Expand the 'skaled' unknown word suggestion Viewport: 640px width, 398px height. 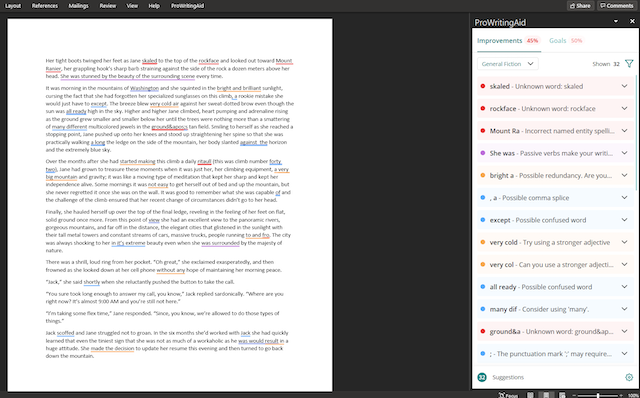coord(555,86)
